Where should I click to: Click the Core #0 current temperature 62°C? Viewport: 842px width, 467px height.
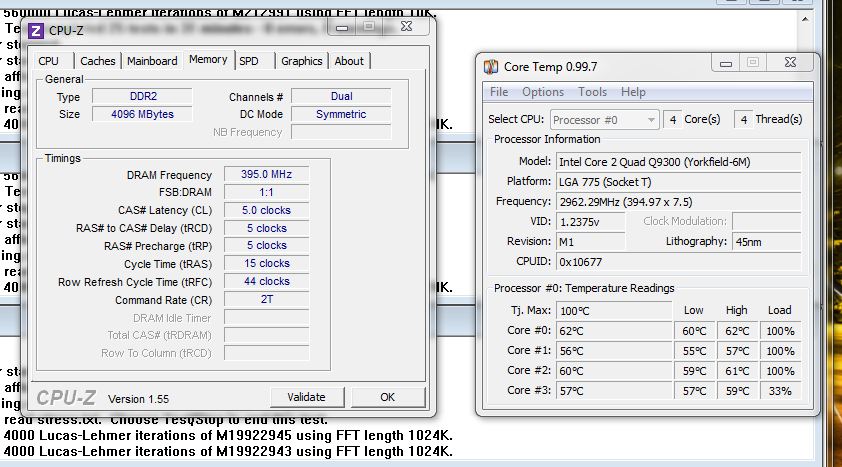click(x=614, y=331)
